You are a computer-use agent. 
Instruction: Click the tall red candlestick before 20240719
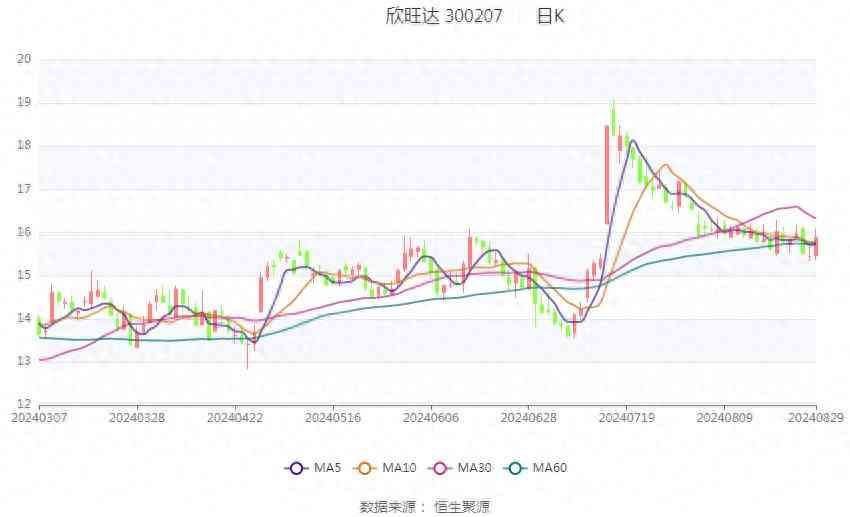pos(607,174)
